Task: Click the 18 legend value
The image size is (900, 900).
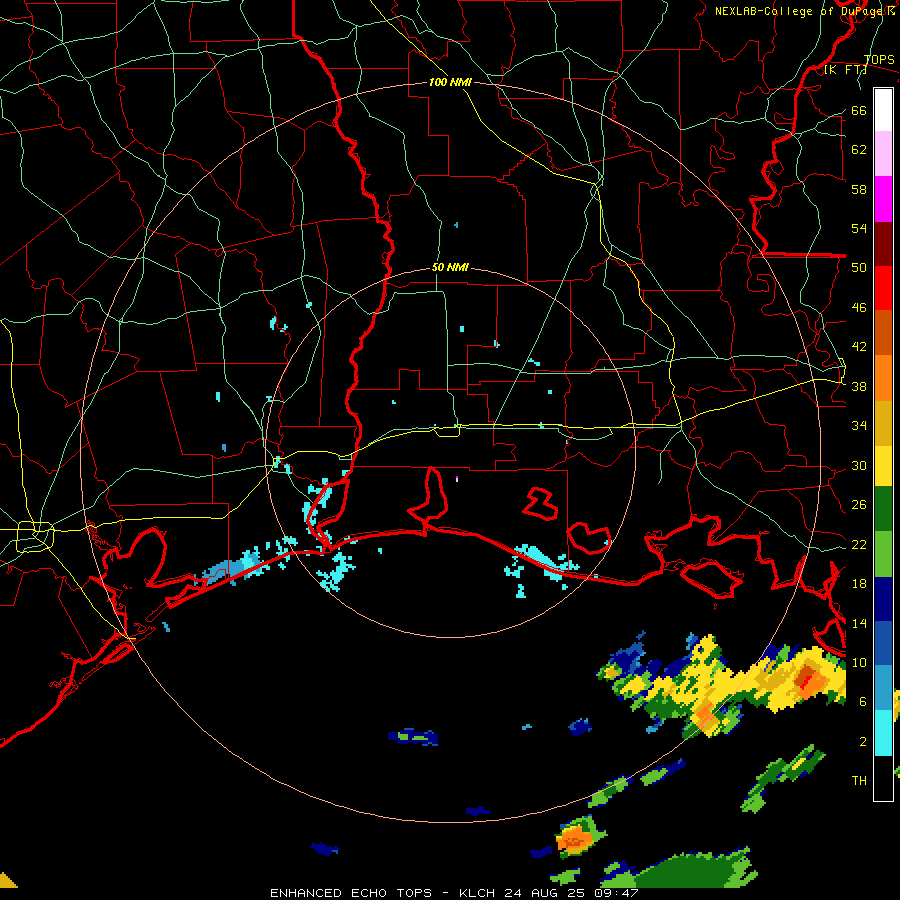Action: pos(859,584)
